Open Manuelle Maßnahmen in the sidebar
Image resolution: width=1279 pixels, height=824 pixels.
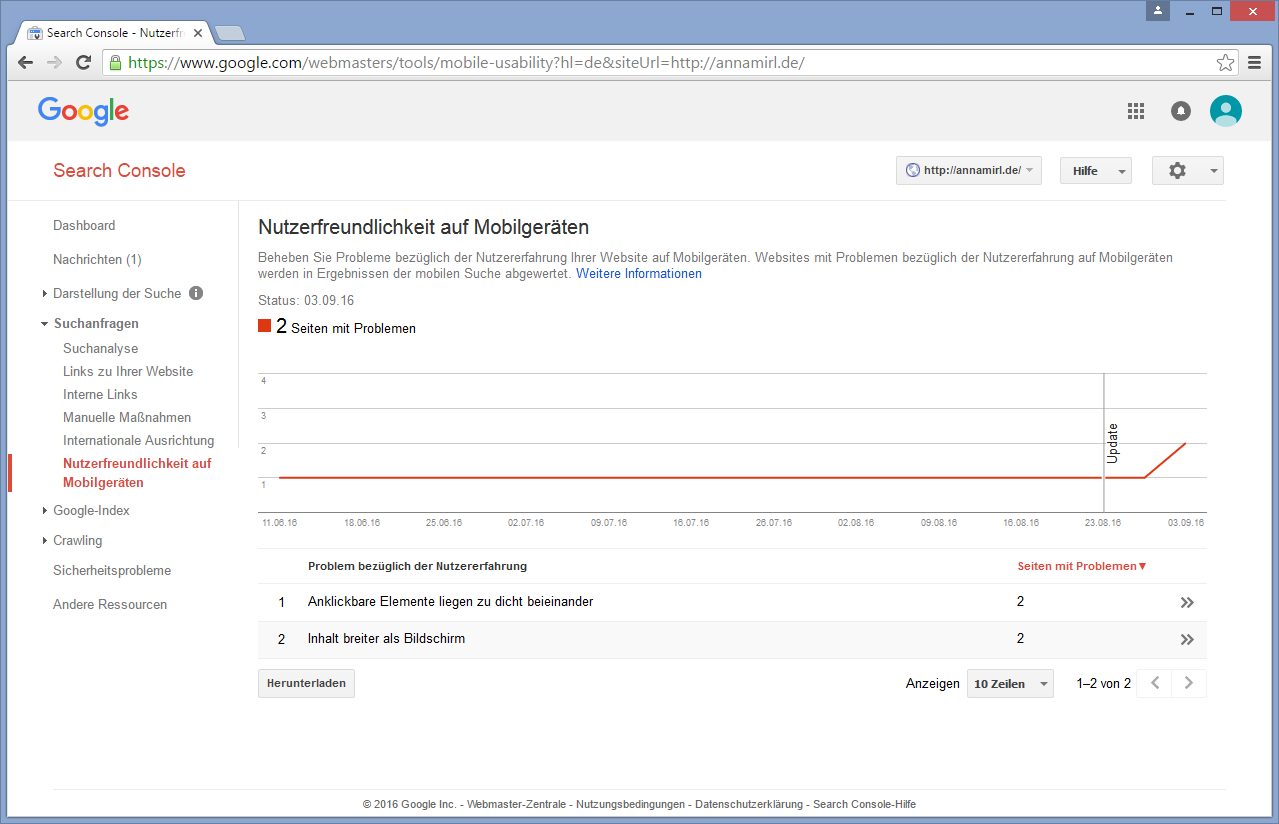pyautogui.click(x=127, y=418)
